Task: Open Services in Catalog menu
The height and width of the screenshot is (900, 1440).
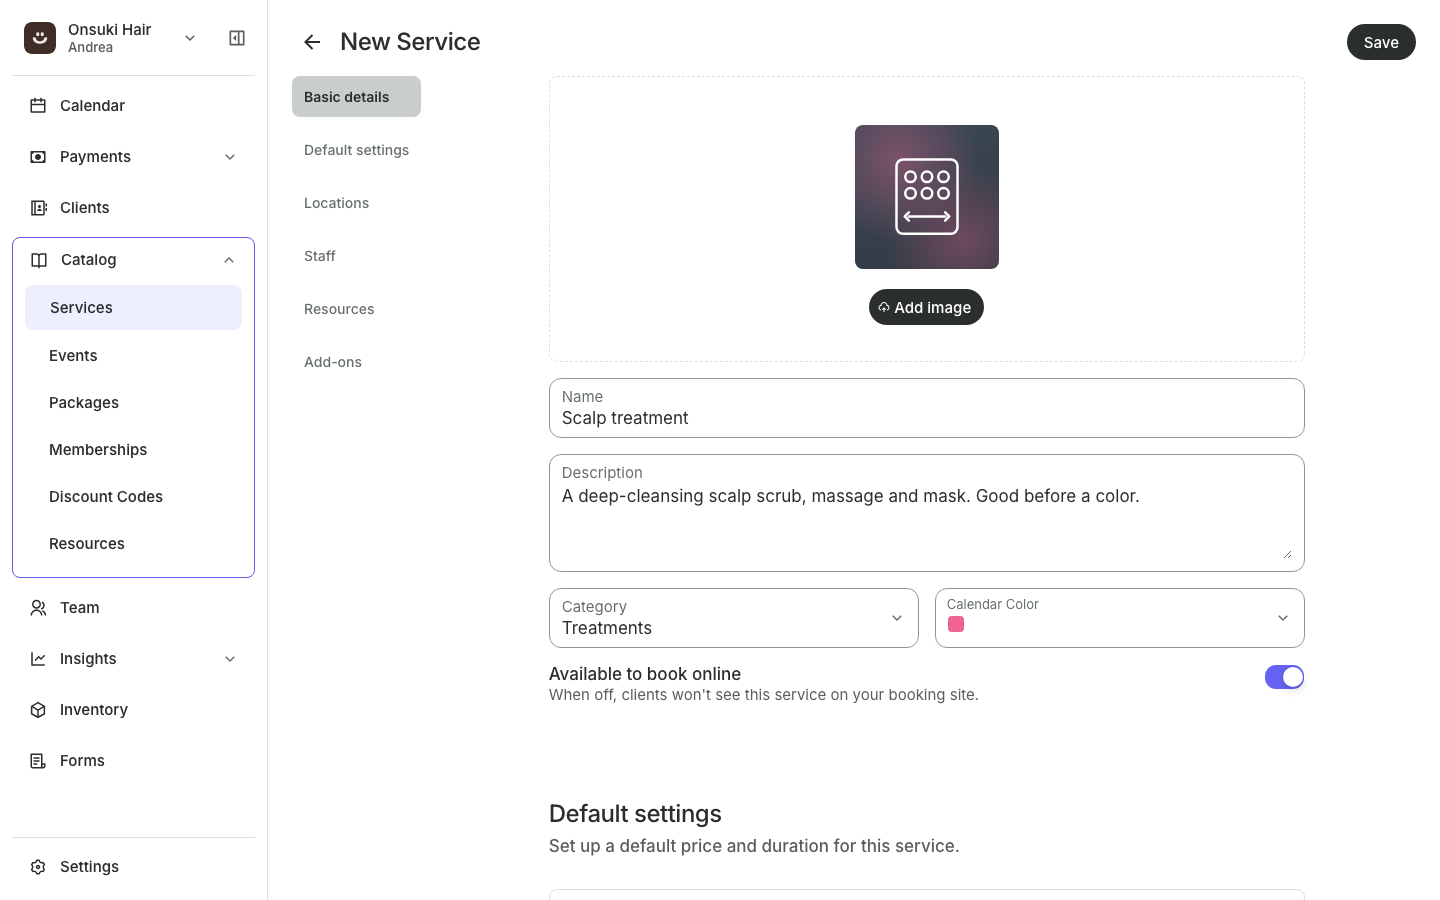Action: point(133,308)
